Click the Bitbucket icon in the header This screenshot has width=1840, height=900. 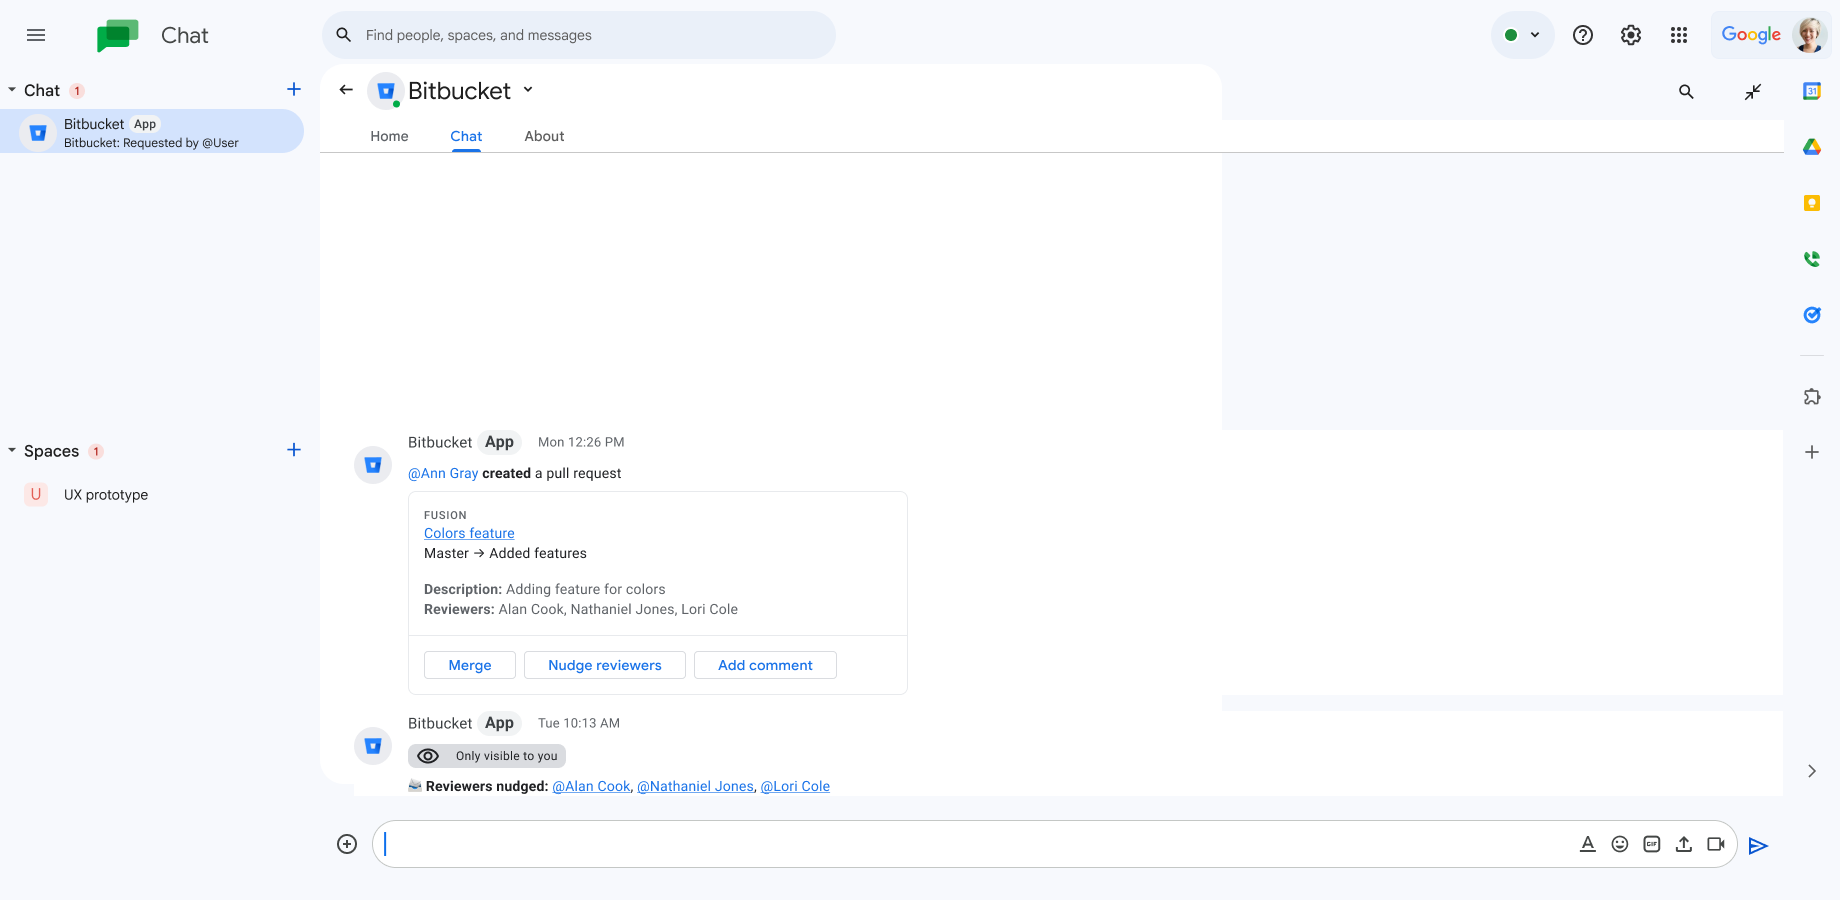pyautogui.click(x=386, y=91)
